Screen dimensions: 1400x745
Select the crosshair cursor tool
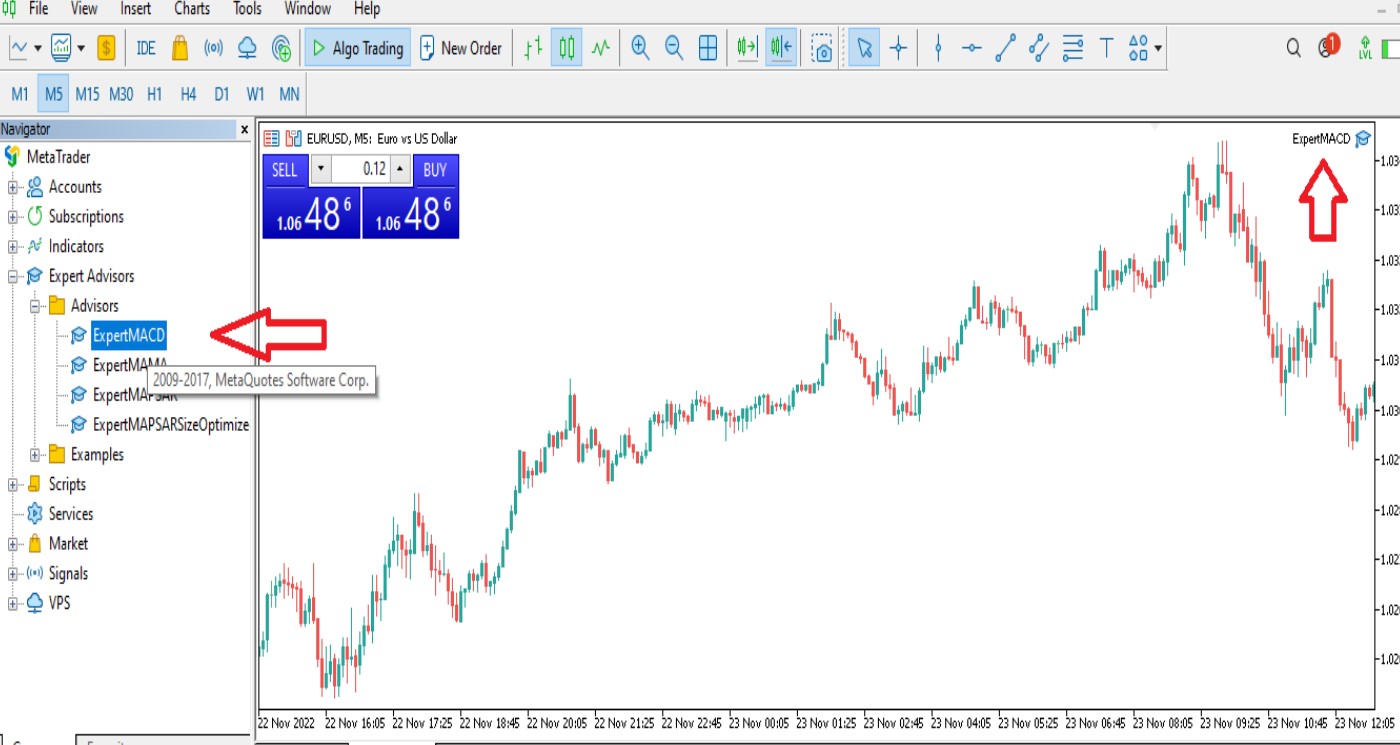click(898, 48)
